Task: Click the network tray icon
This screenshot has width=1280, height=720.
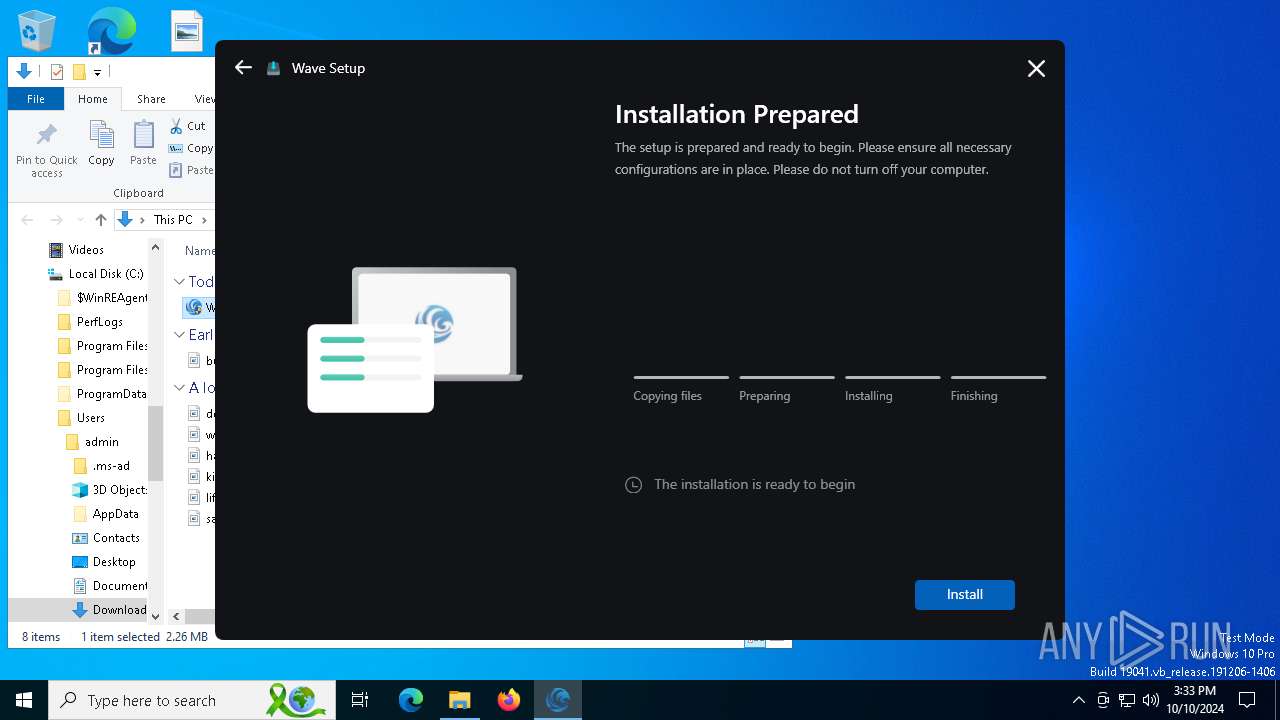Action: coord(1127,700)
